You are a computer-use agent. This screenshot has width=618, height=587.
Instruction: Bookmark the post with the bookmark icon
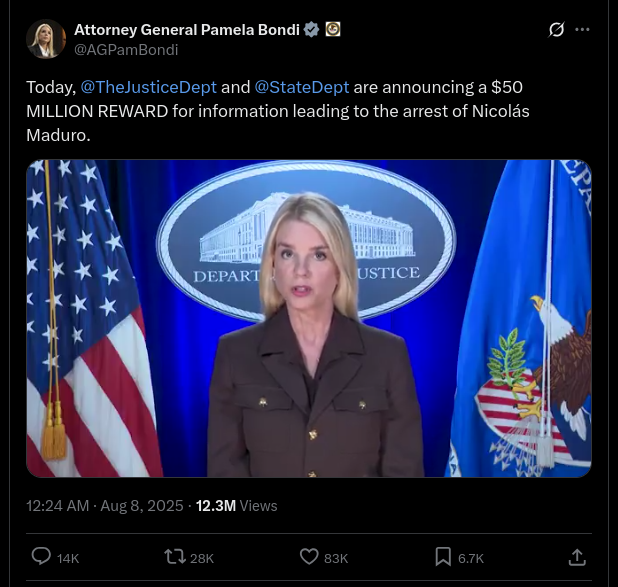[443, 557]
